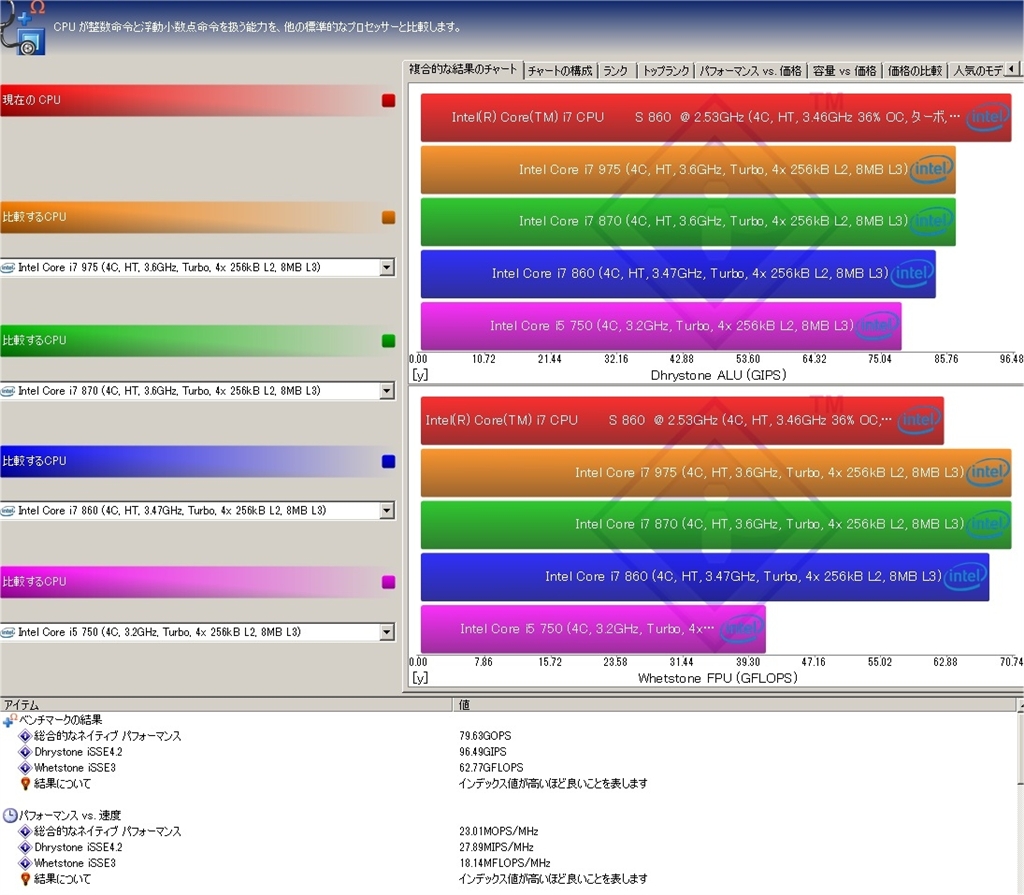
Task: Click the red i7 S 860 Whetstone bar
Action: click(x=682, y=421)
